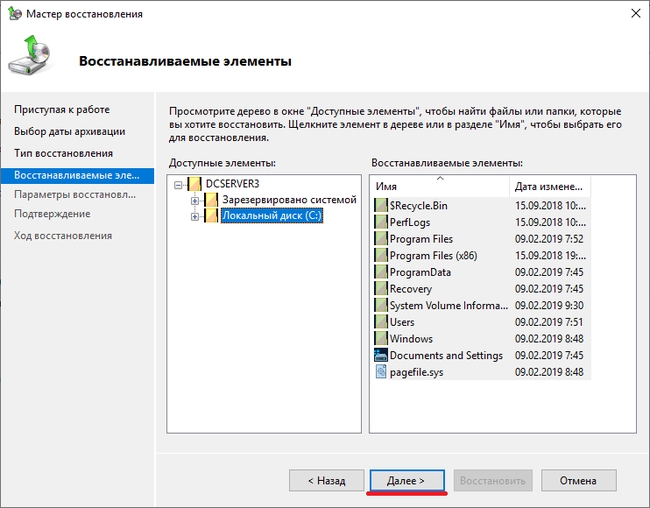650x508 pixels.
Task: Click the icon of Локальный диск (C:) node
Action: [x=211, y=216]
